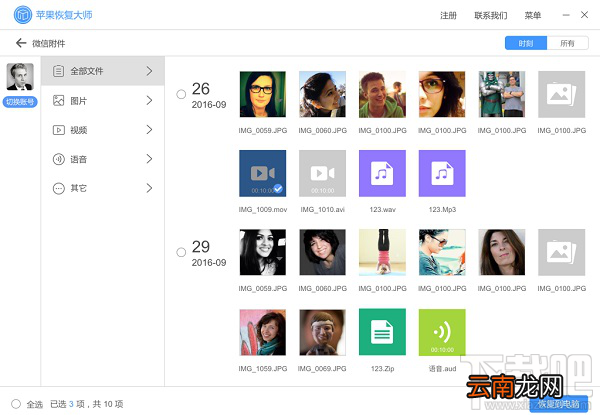Open placeholder image thumbnail in 26 group
The width and height of the screenshot is (600, 415).
[x=561, y=94]
